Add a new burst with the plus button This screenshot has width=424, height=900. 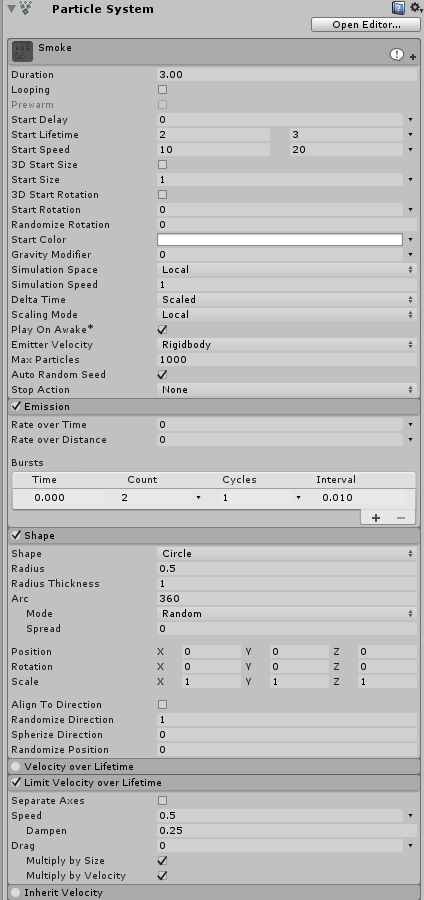376,518
